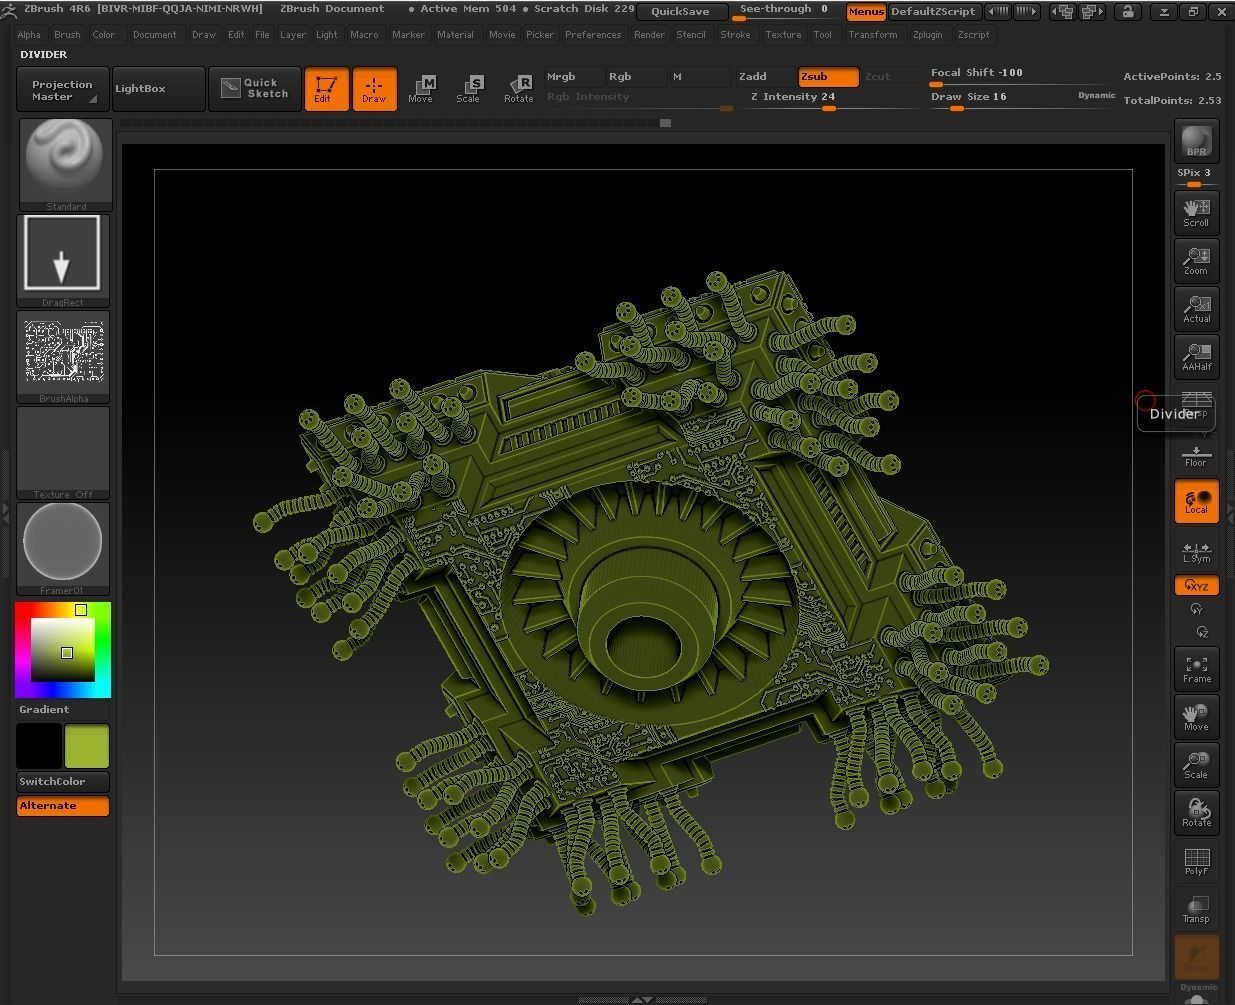Image resolution: width=1235 pixels, height=1005 pixels.
Task: Open the Tool menu
Action: click(x=822, y=34)
